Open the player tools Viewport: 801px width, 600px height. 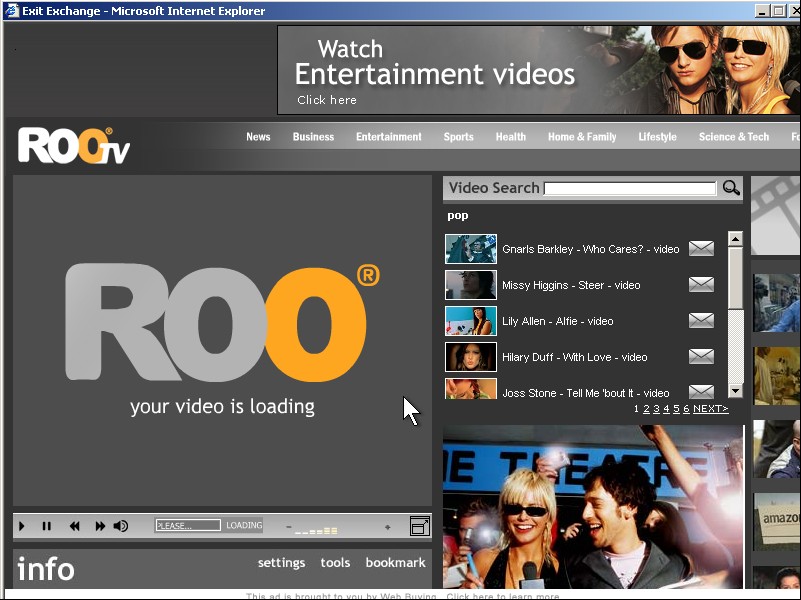[x=335, y=563]
